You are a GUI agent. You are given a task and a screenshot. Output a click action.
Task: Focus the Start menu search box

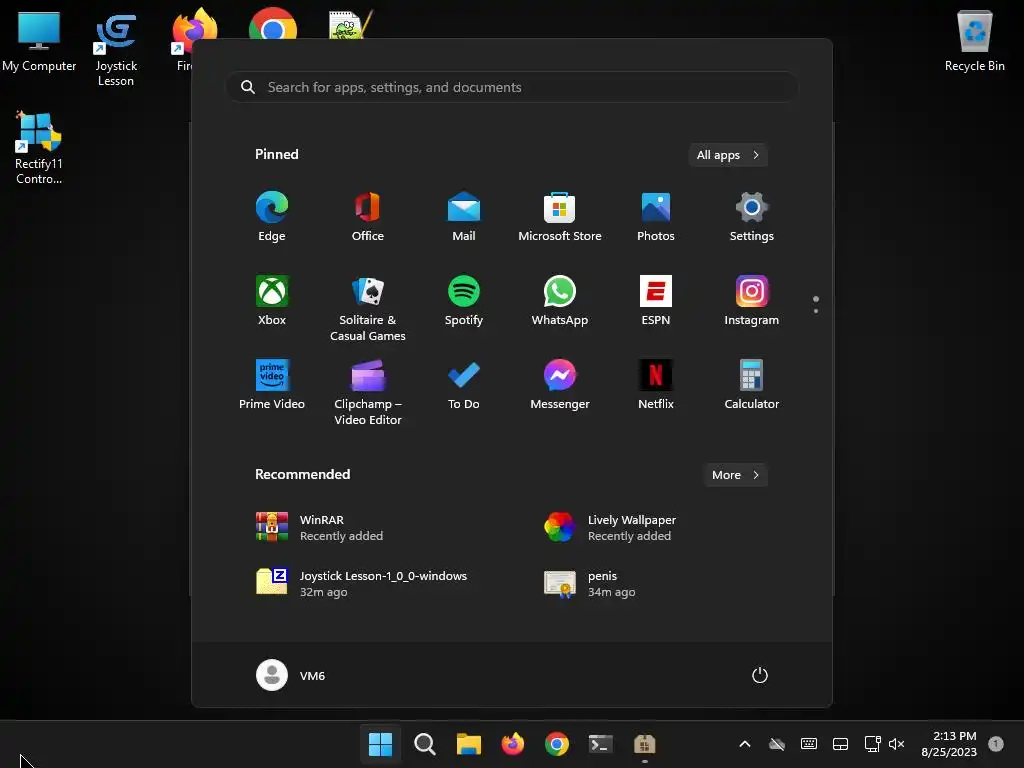pos(512,87)
